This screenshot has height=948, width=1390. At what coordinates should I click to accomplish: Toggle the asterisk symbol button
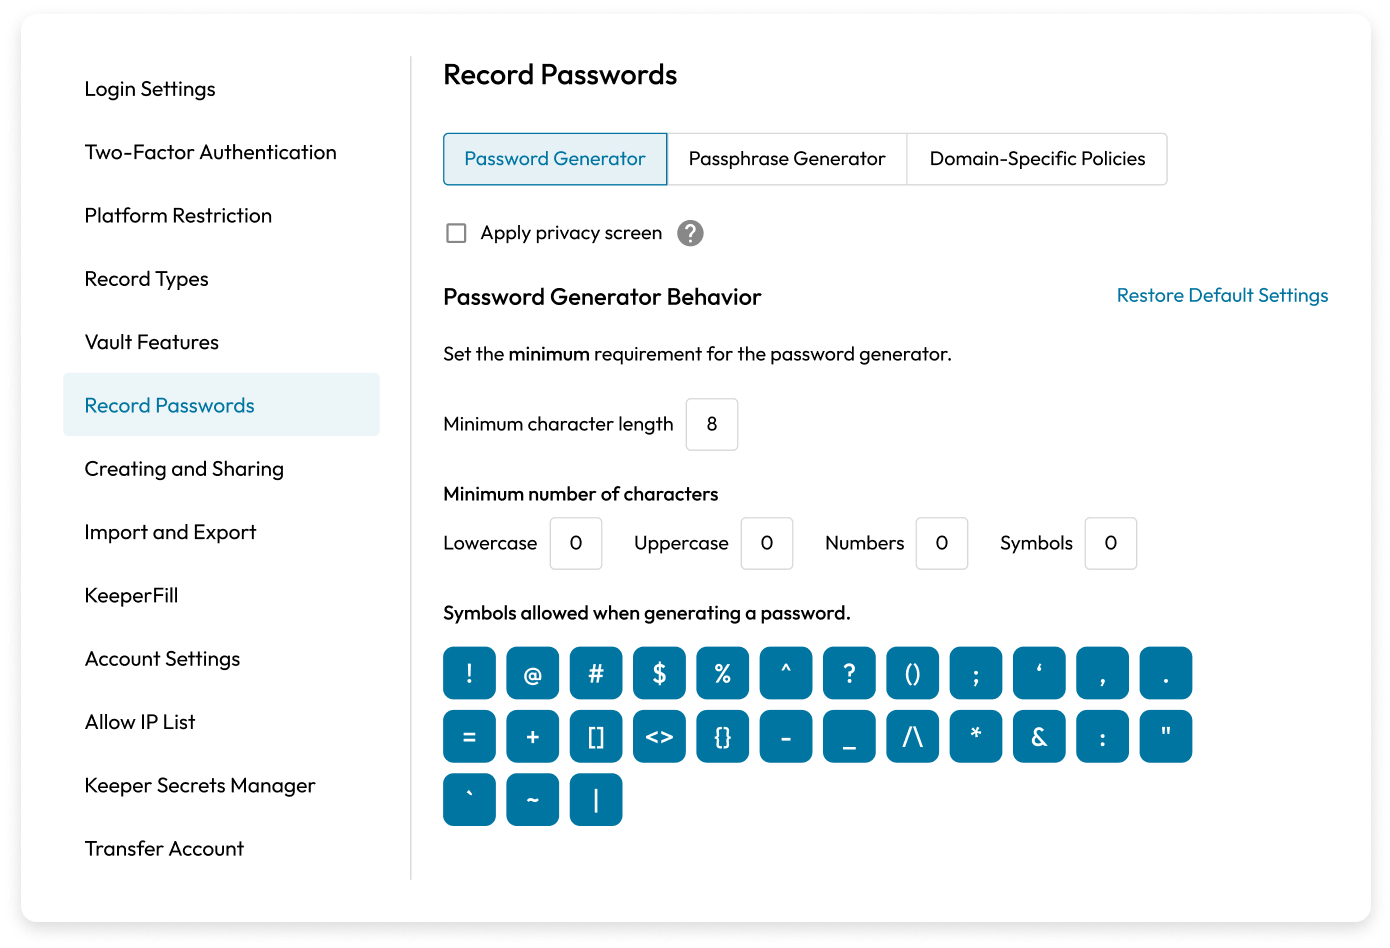[976, 737]
